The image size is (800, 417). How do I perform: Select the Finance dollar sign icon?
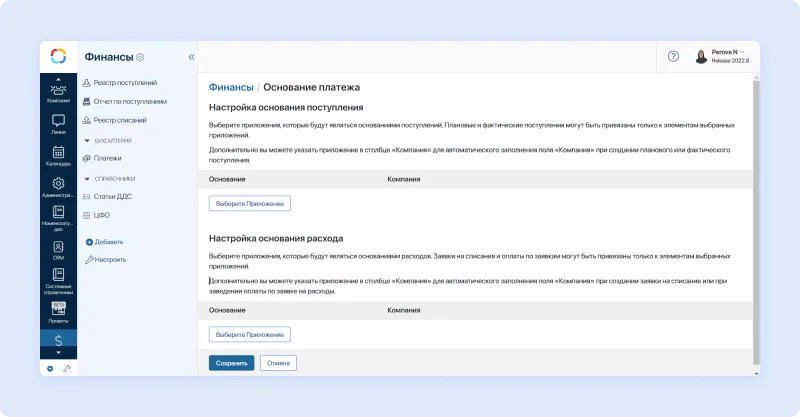pyautogui.click(x=58, y=340)
